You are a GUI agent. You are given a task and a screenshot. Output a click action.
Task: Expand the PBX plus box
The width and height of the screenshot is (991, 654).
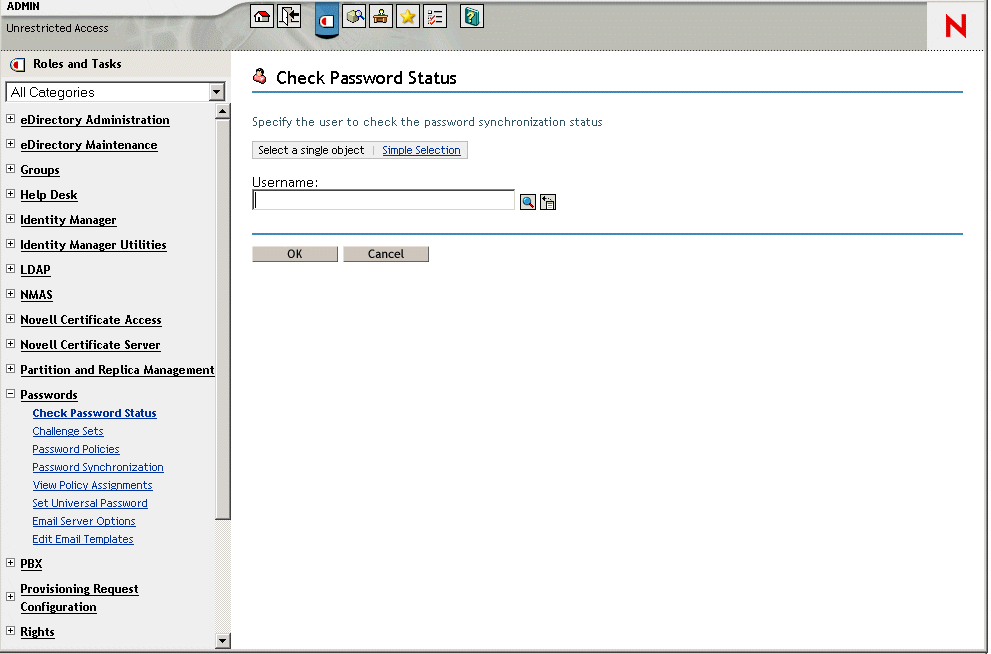point(10,562)
